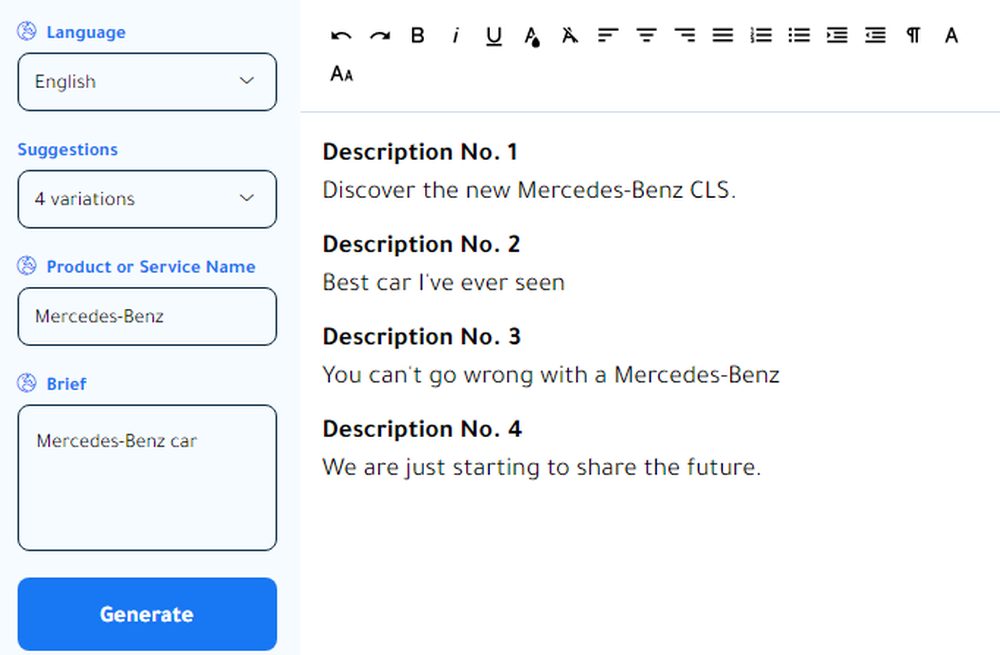Align text to the right

pos(685,36)
